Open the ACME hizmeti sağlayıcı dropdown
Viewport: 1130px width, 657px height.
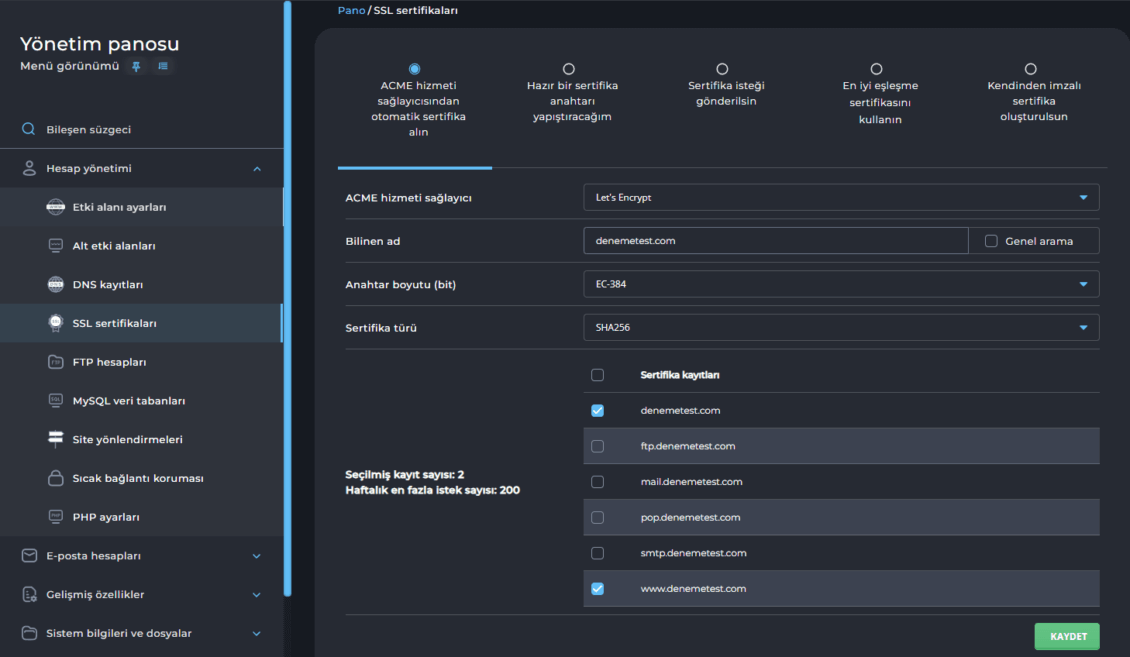tap(841, 198)
